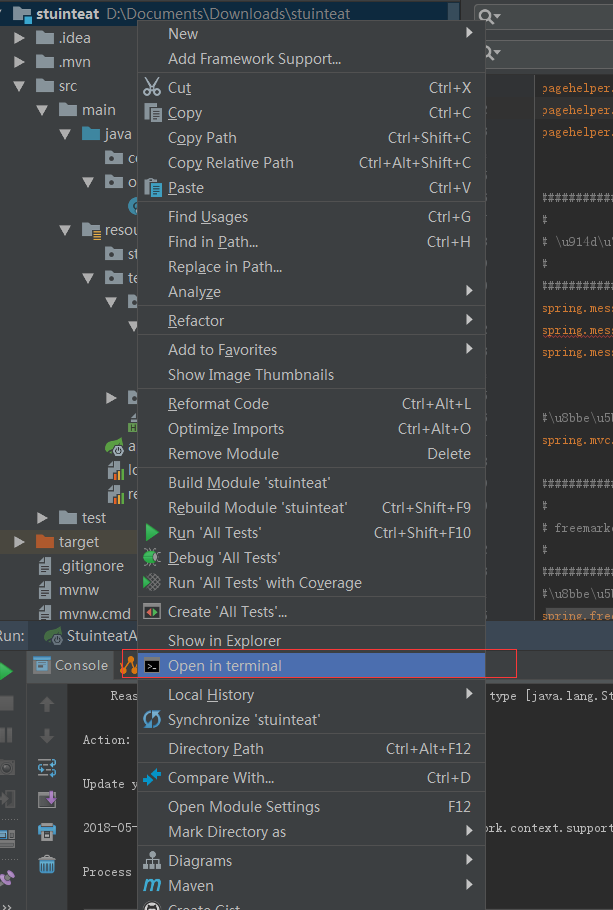
Task: Select Find Usages
Action: [x=311, y=216]
